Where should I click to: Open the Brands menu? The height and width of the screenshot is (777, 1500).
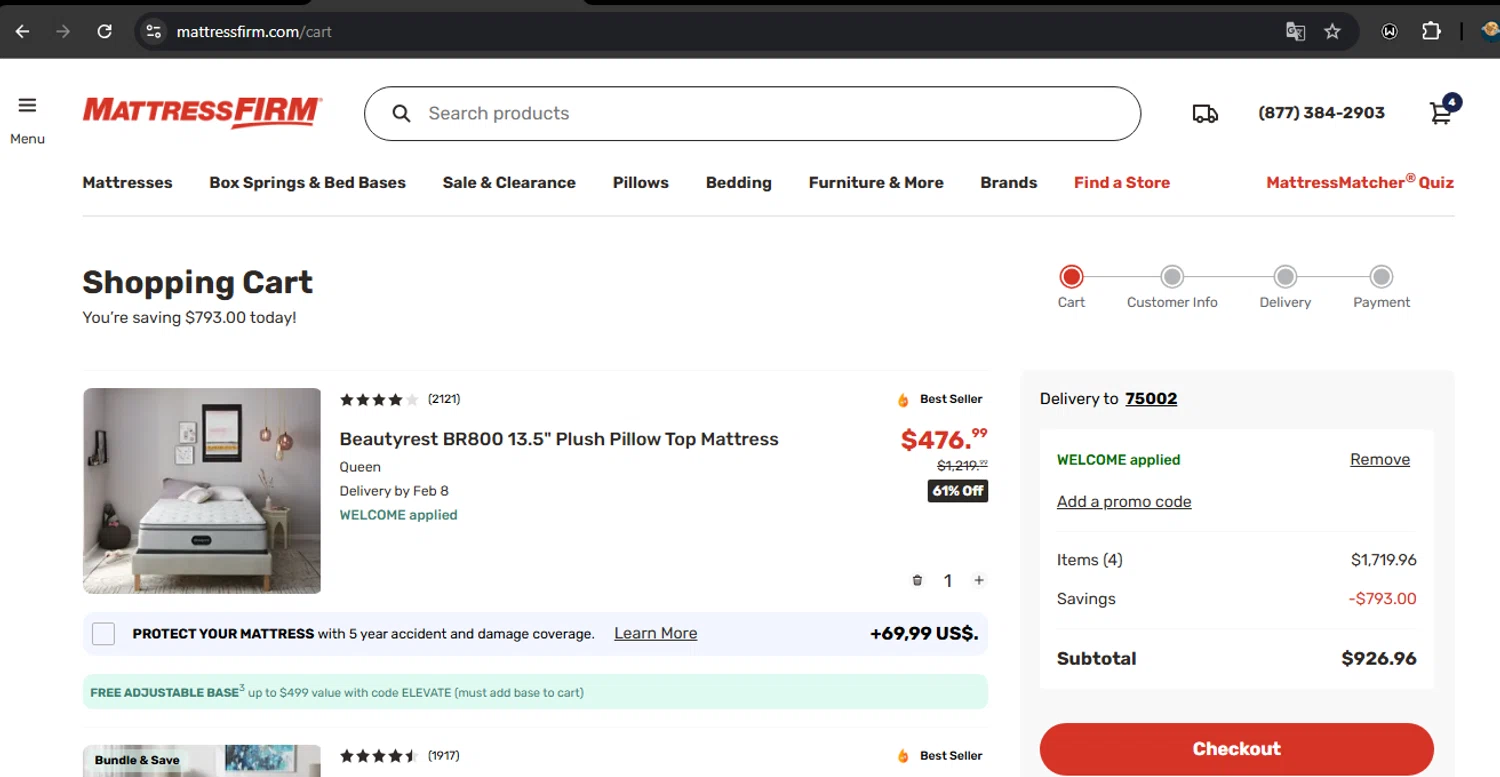(1008, 182)
